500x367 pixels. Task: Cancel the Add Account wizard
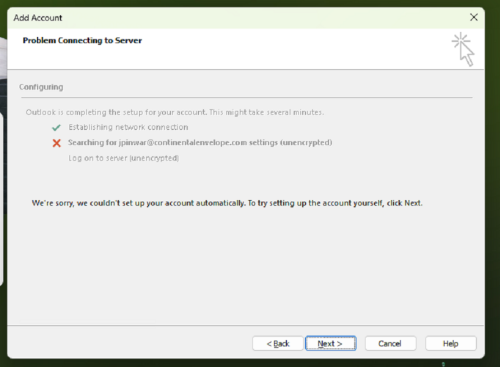(x=390, y=343)
